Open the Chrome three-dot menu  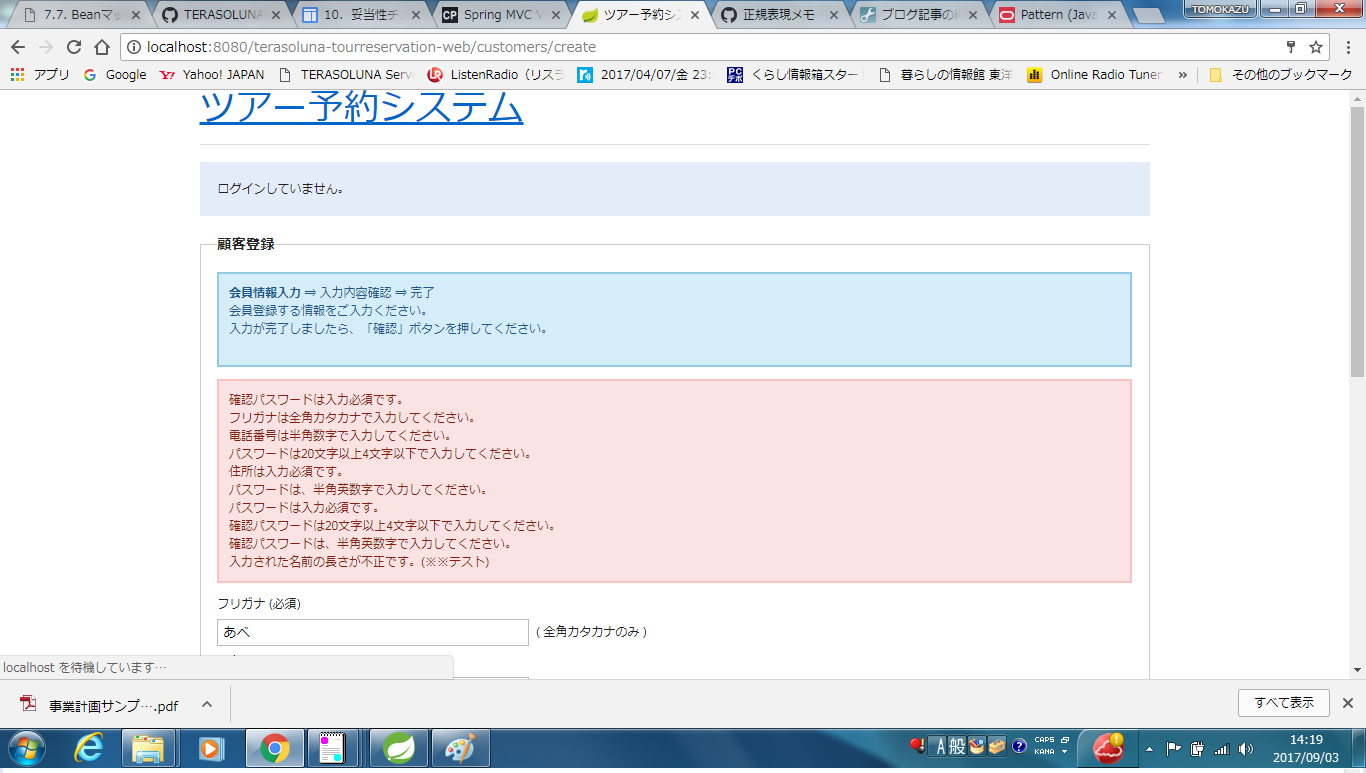click(x=1346, y=47)
